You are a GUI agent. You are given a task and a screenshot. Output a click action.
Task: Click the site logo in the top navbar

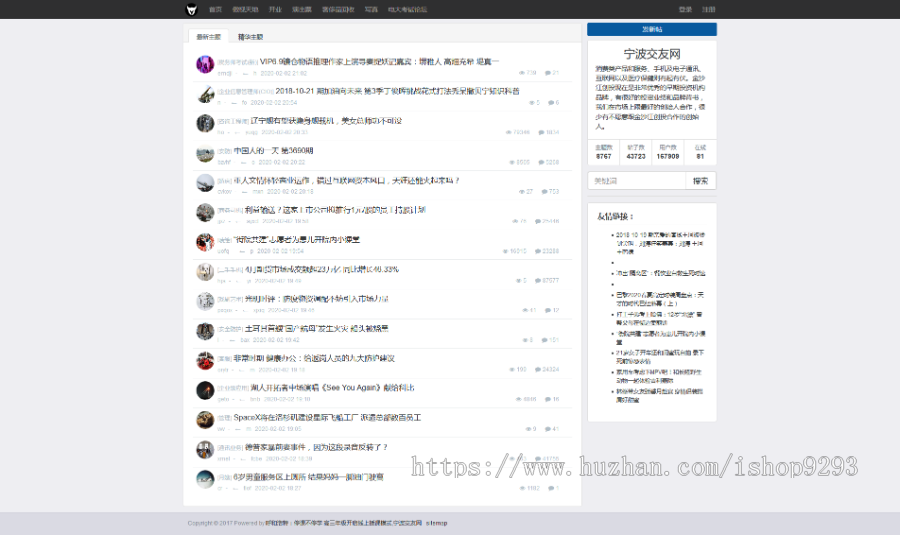191,9
